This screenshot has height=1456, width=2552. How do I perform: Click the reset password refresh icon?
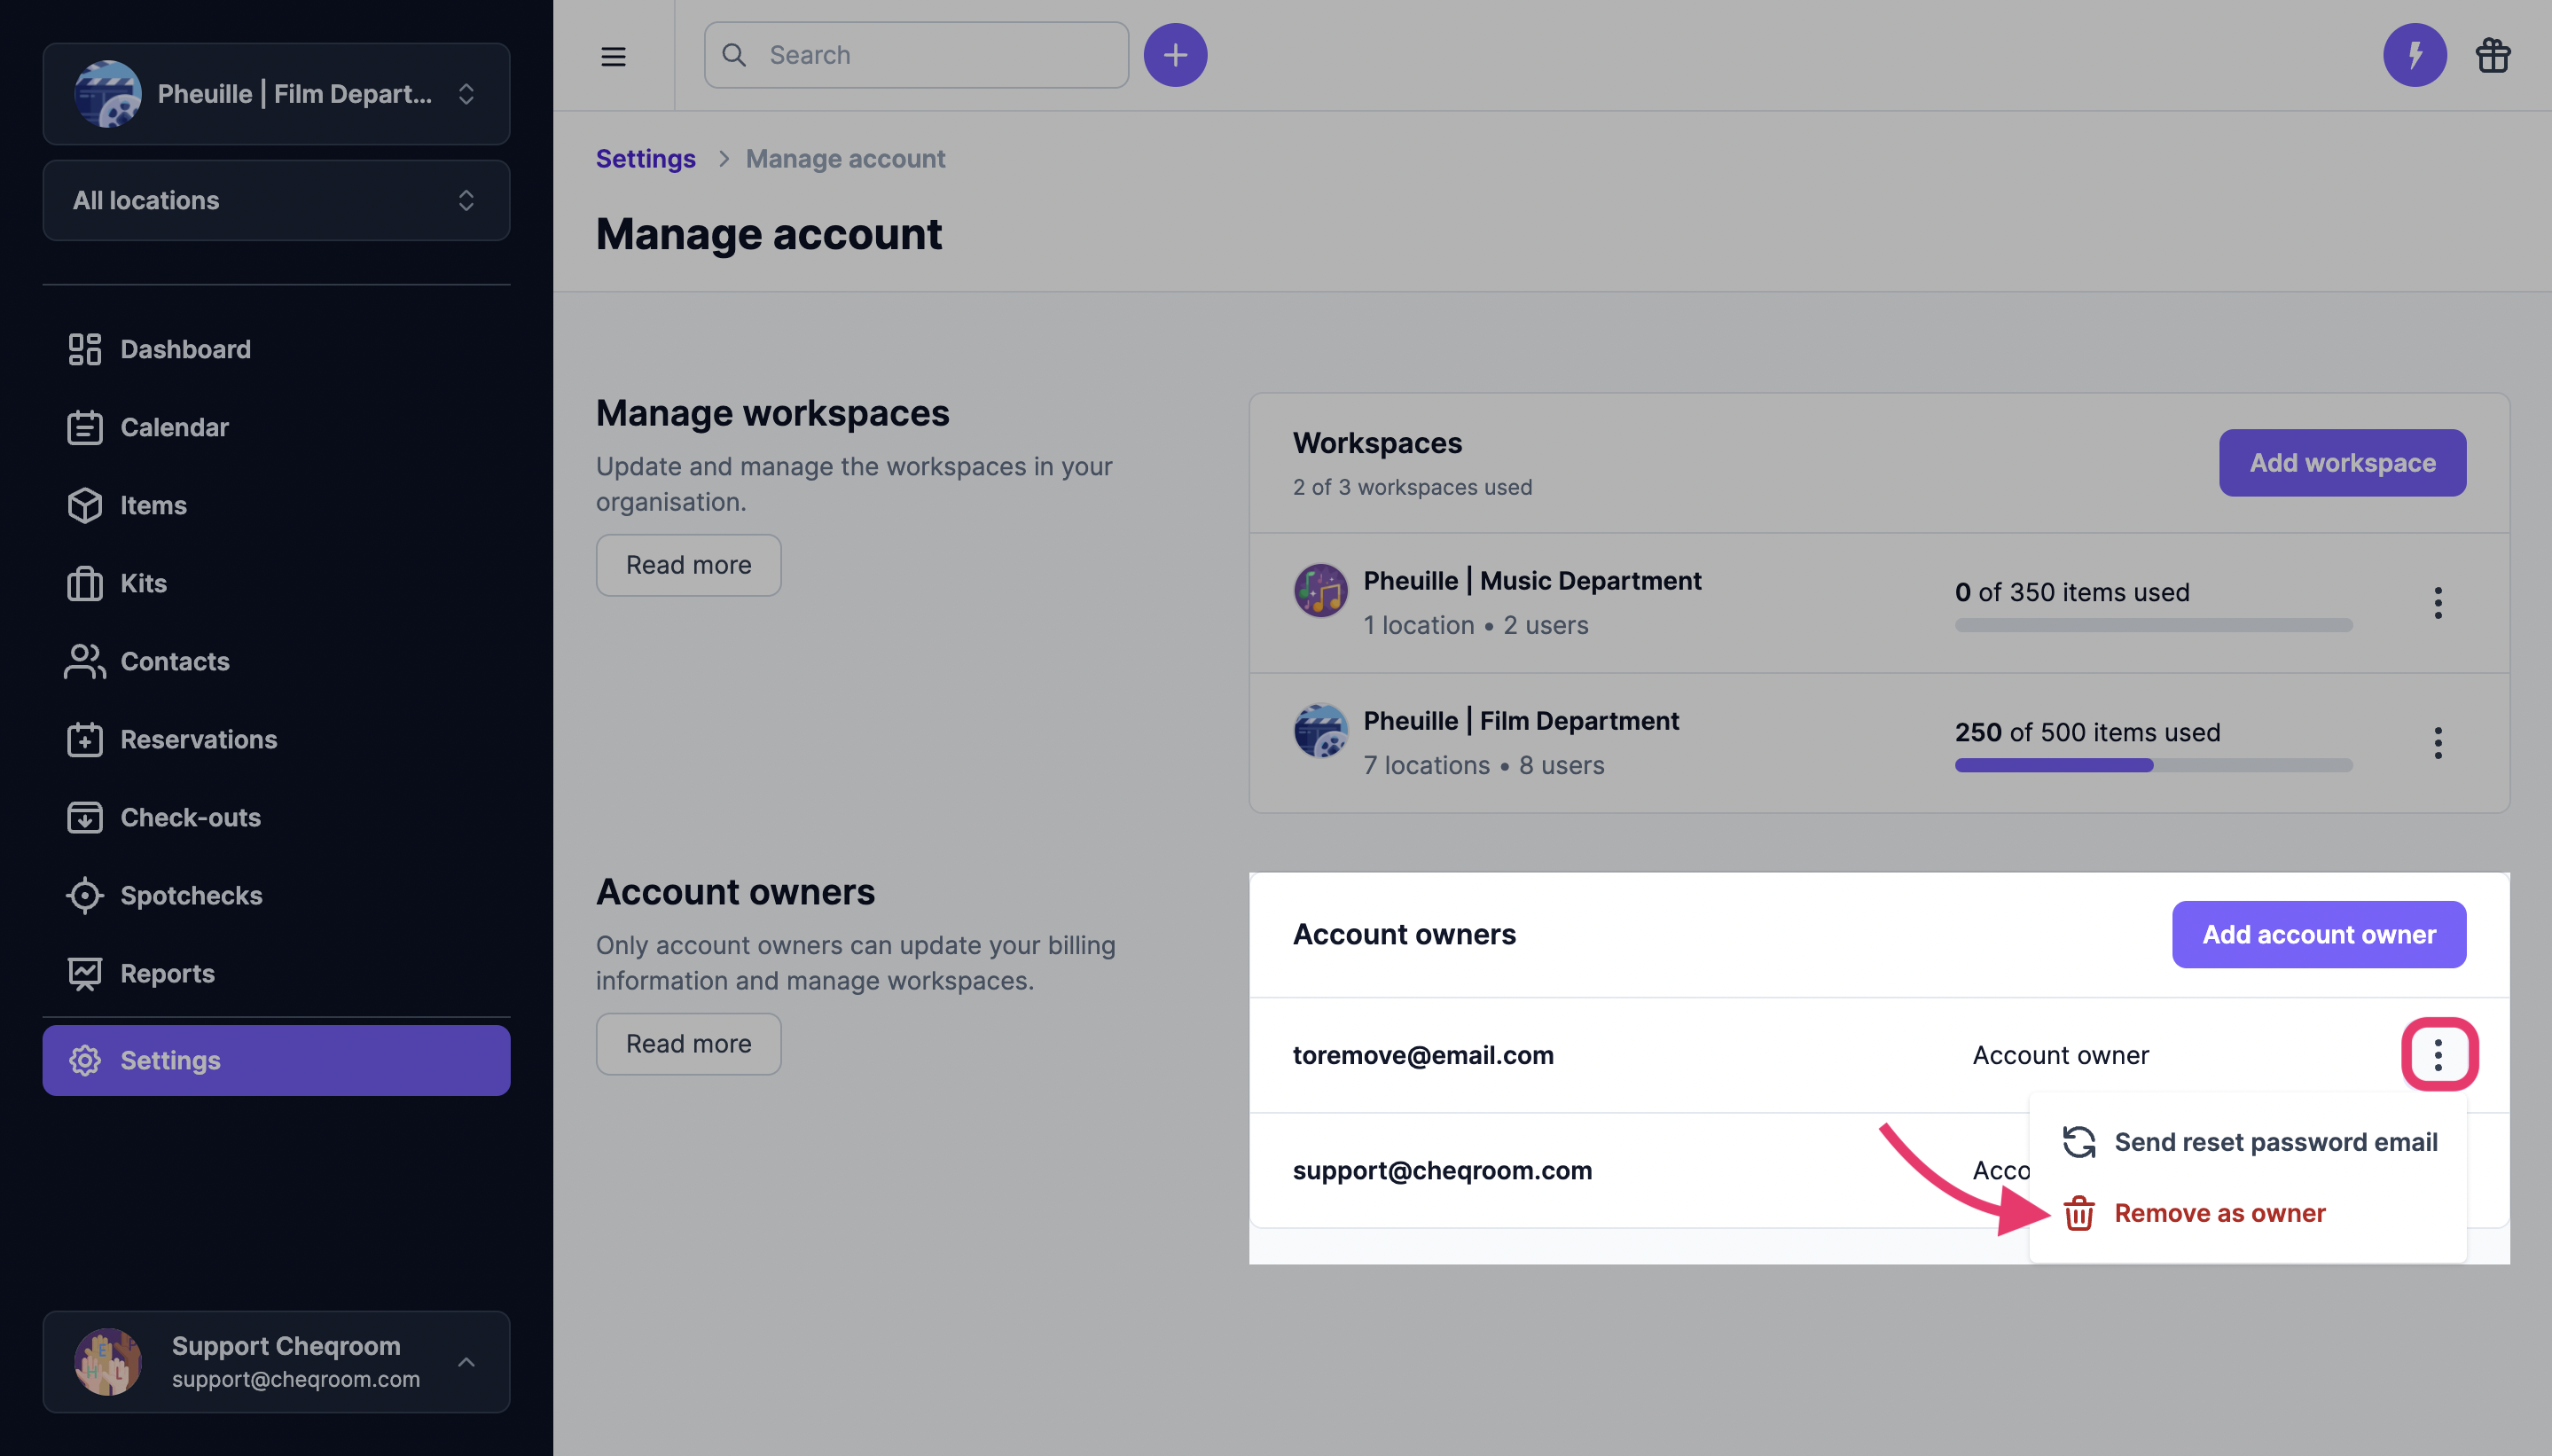pyautogui.click(x=2079, y=1142)
